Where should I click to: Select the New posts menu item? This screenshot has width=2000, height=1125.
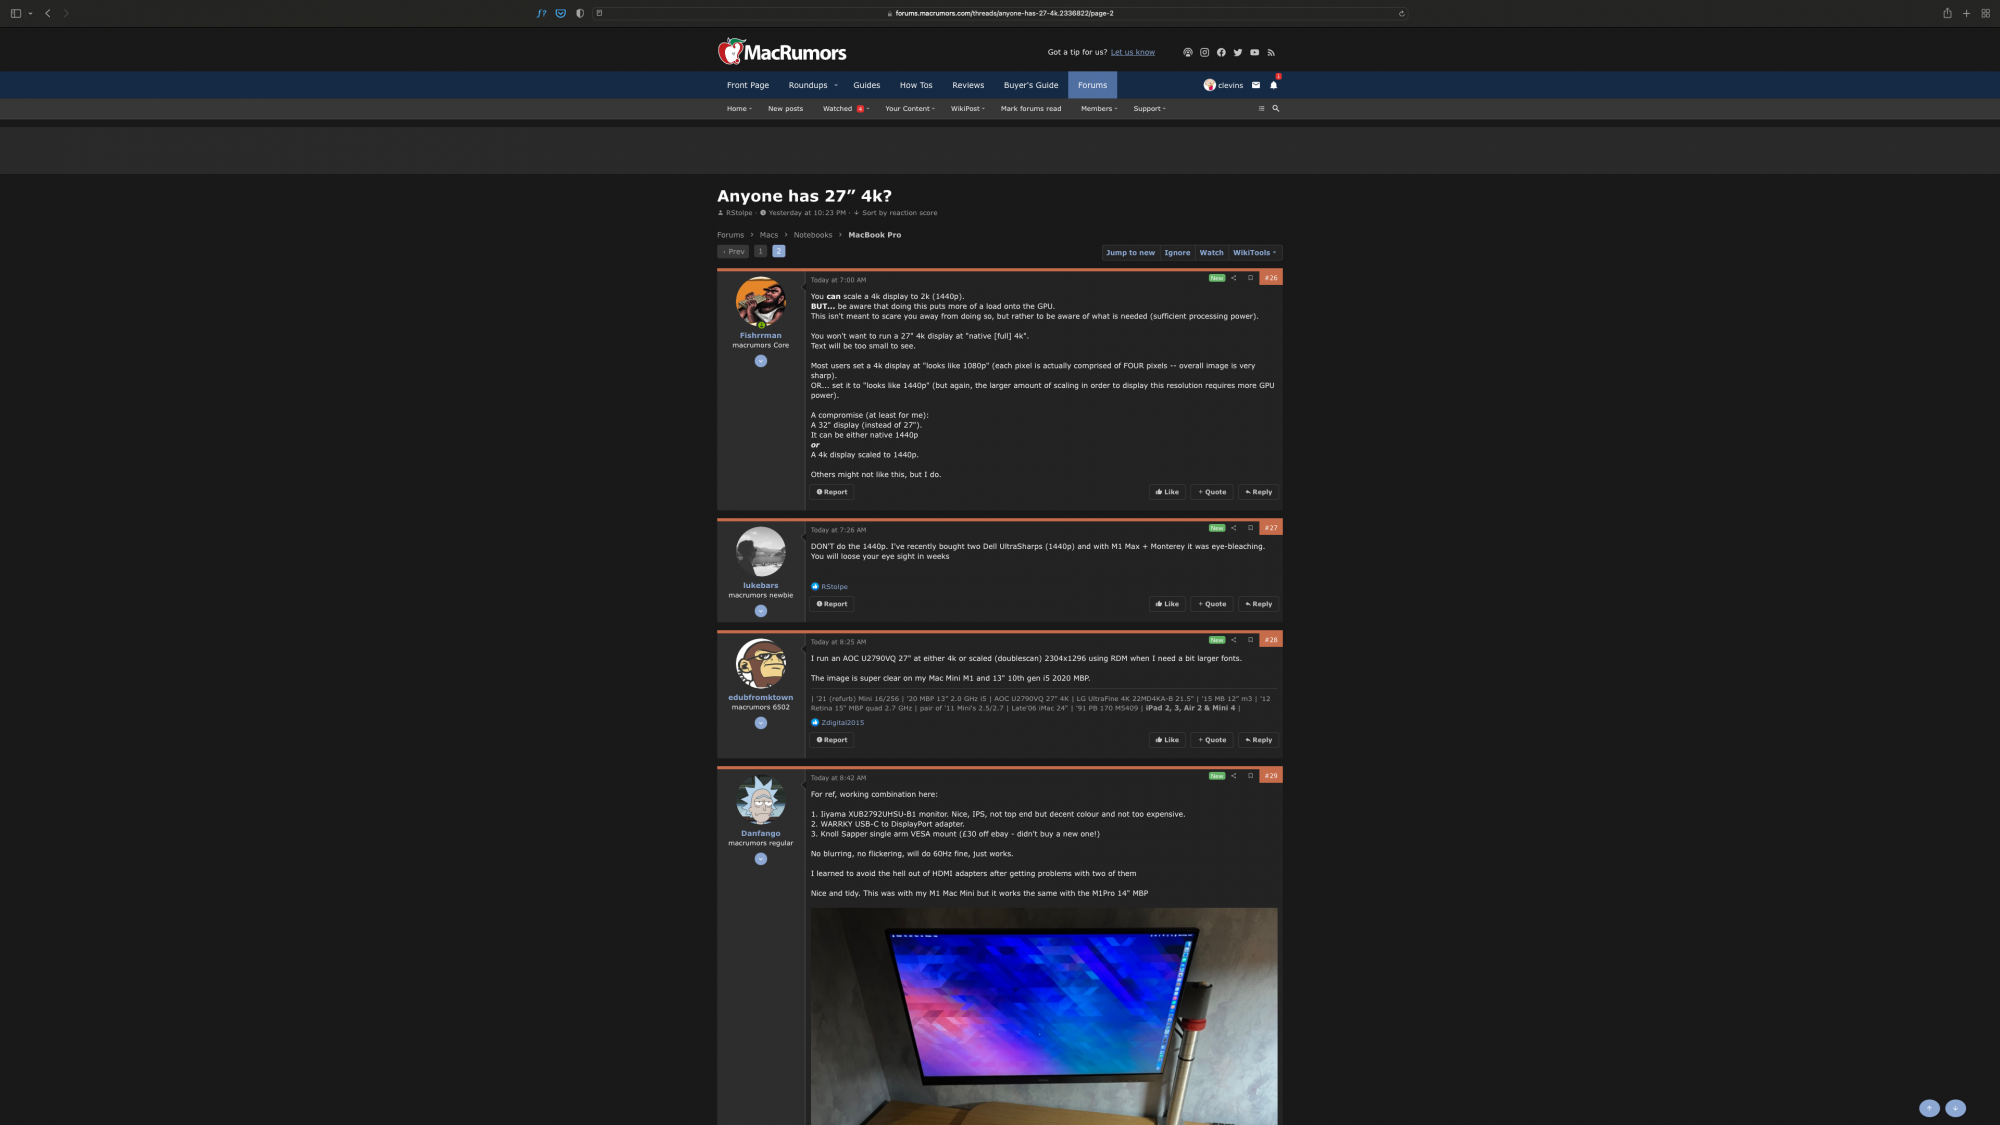(785, 108)
